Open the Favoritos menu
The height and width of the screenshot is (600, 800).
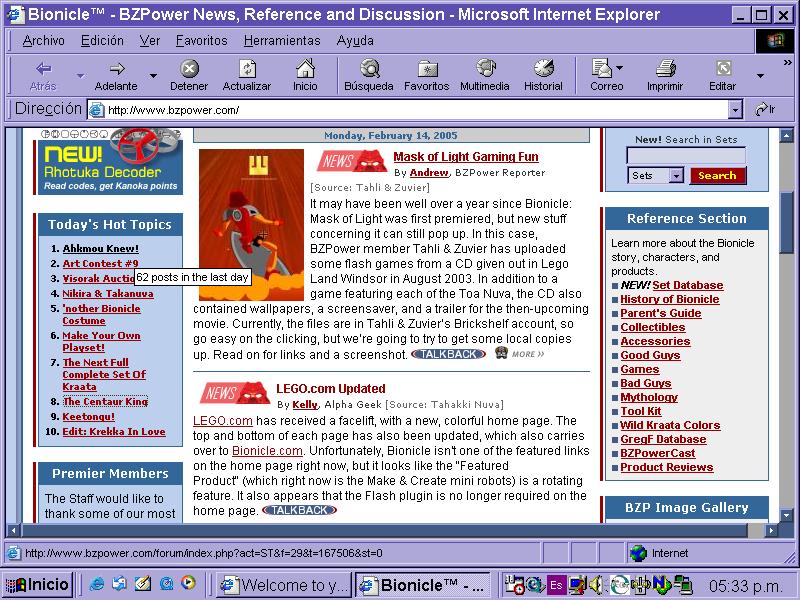pyautogui.click(x=202, y=40)
